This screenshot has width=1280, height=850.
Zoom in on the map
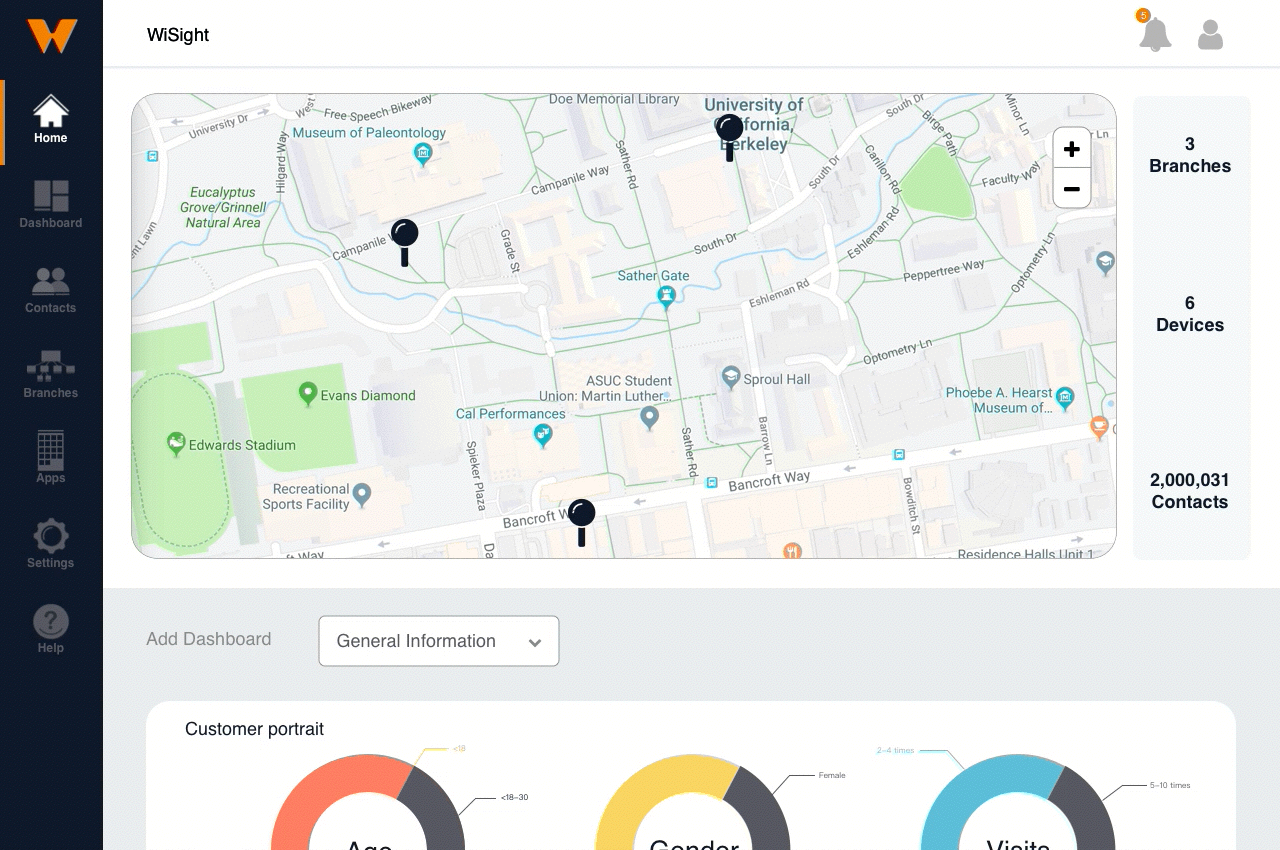pyautogui.click(x=1072, y=149)
